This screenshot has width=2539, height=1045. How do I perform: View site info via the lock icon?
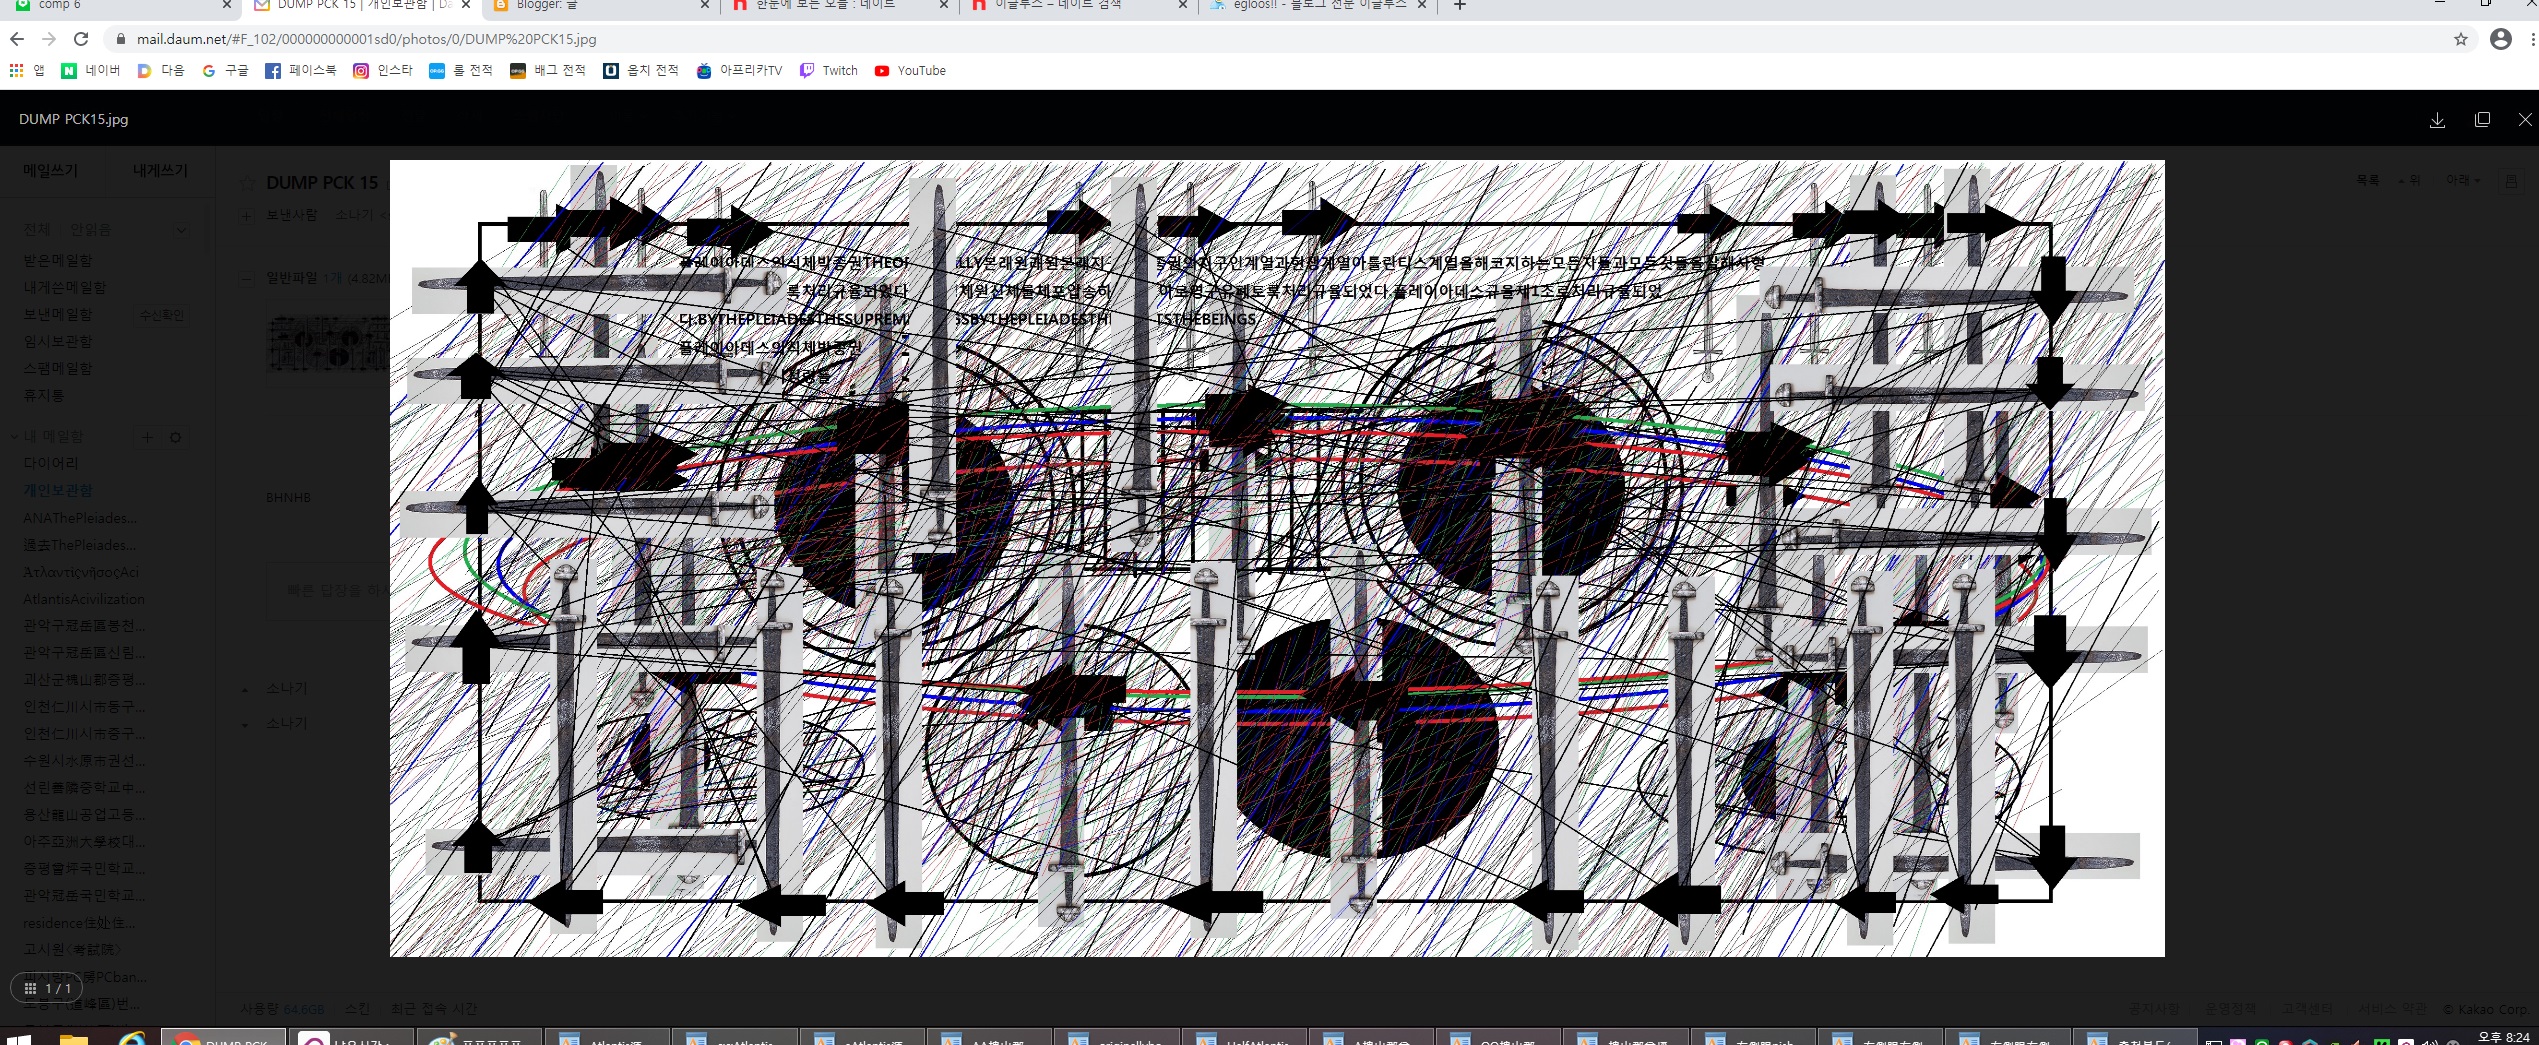point(121,39)
